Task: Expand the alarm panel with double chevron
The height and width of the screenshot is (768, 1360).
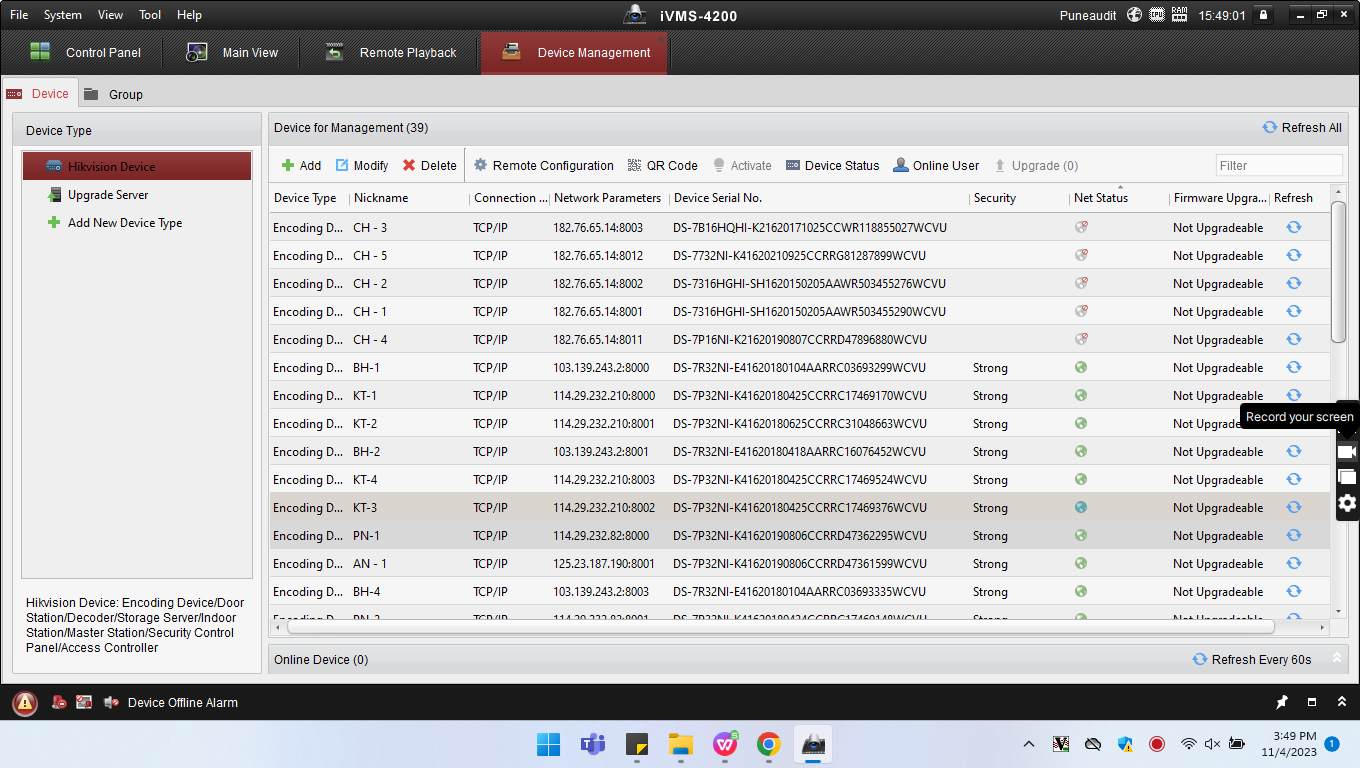Action: tap(1342, 703)
